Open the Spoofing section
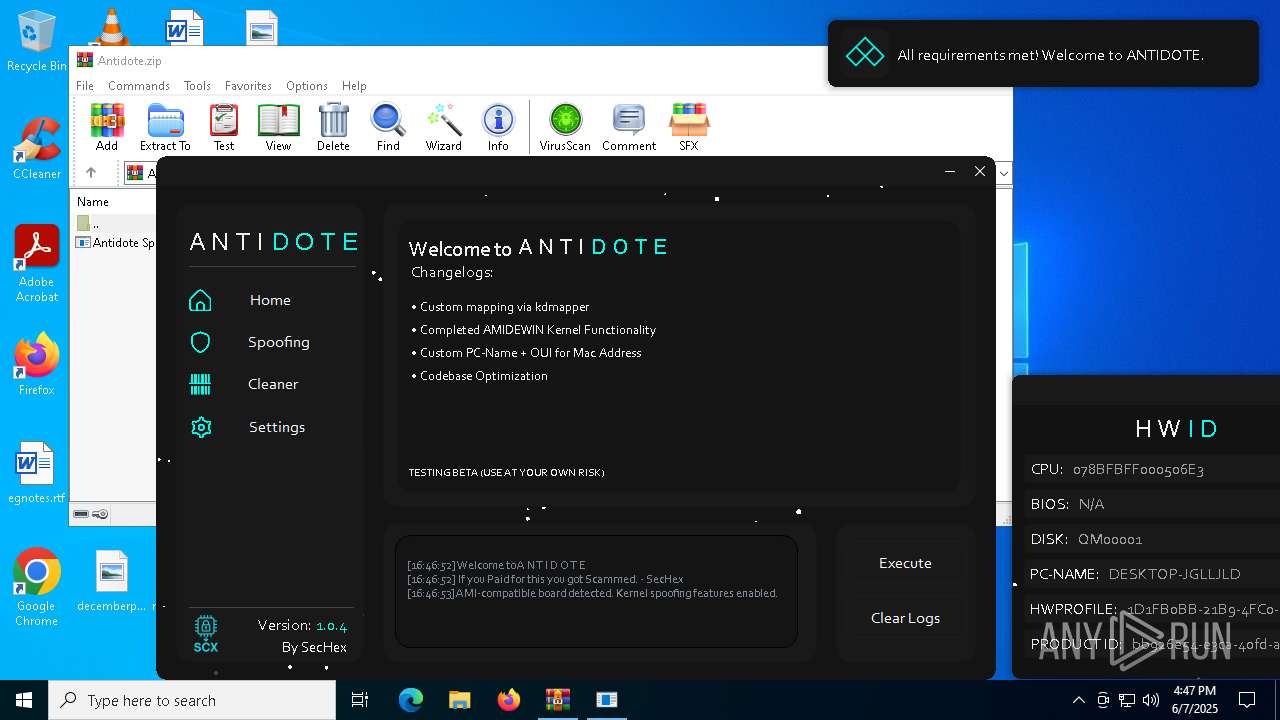 coord(278,342)
